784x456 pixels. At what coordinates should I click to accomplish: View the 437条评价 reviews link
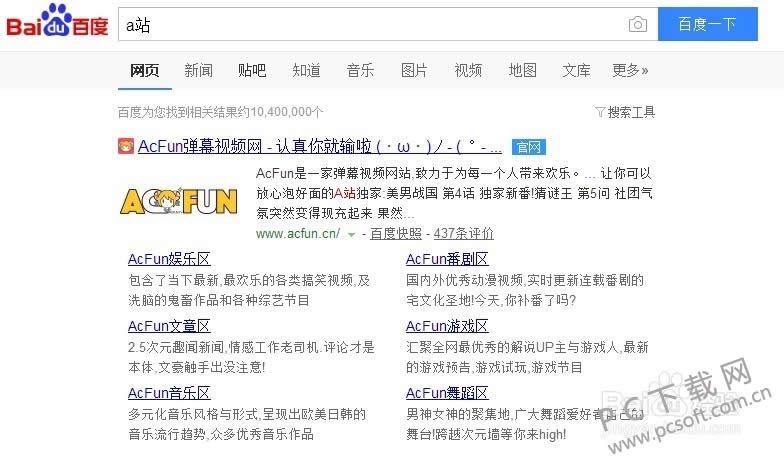click(463, 233)
